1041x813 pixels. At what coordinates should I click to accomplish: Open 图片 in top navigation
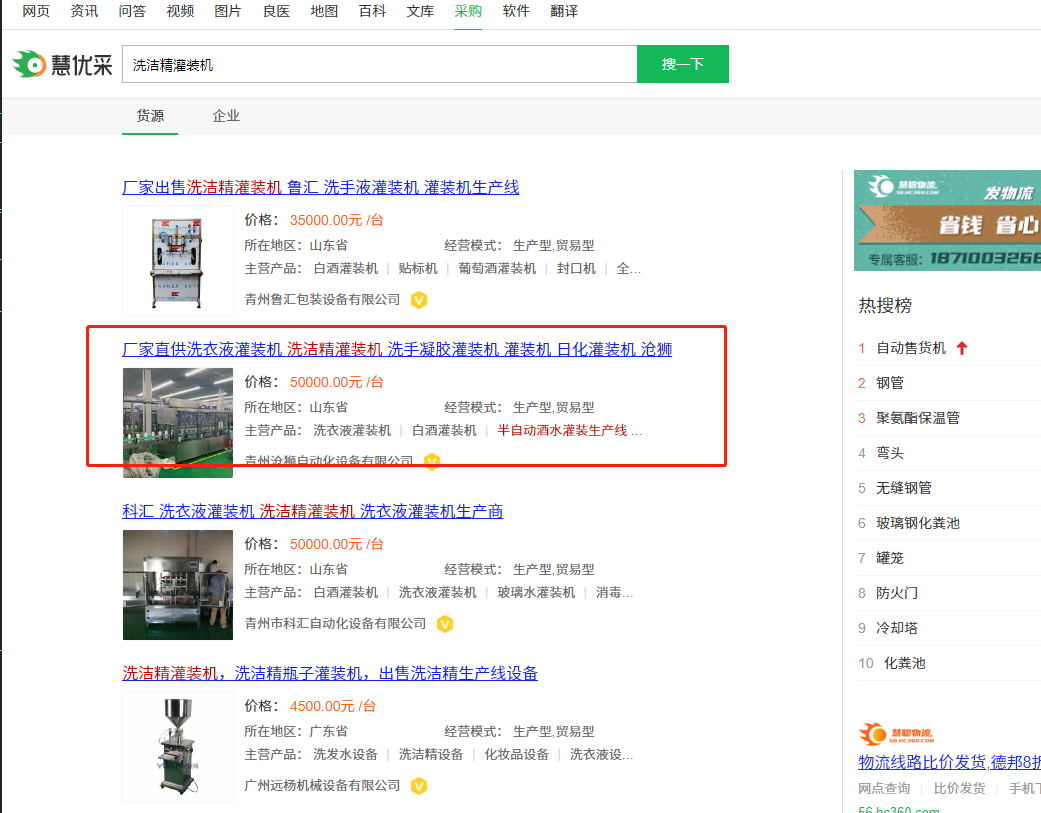pyautogui.click(x=228, y=11)
